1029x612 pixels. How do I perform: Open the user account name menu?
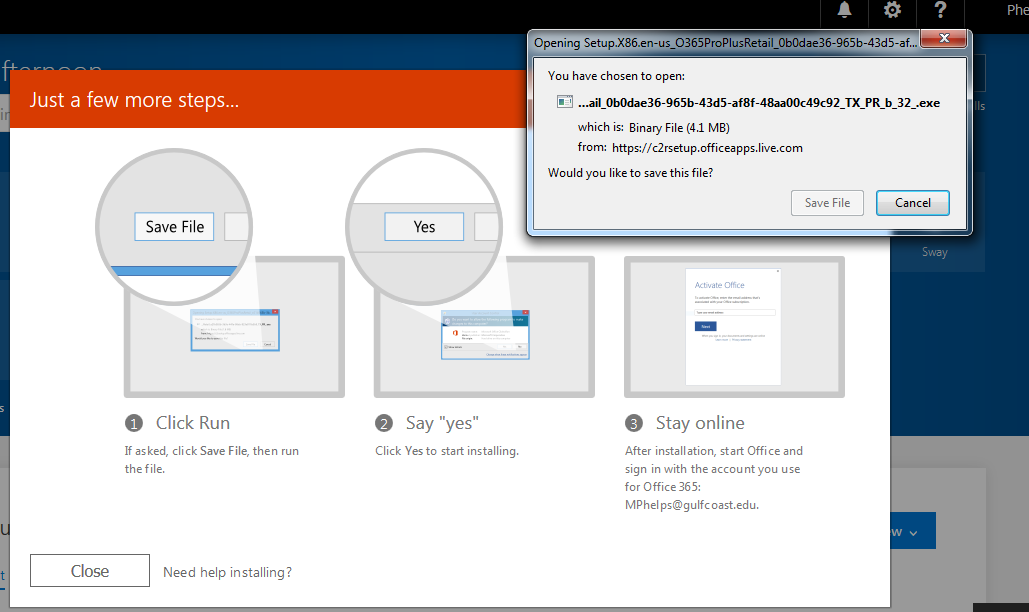pyautogui.click(x=1016, y=11)
